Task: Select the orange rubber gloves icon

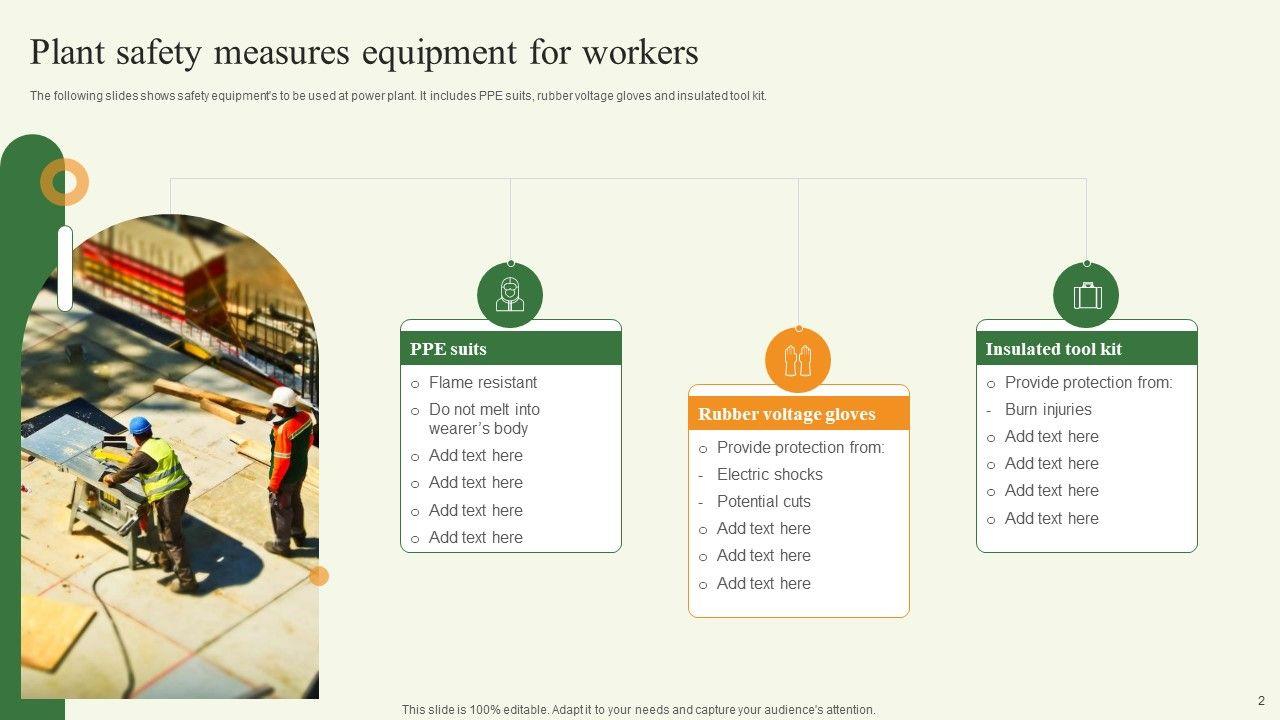Action: [x=798, y=360]
